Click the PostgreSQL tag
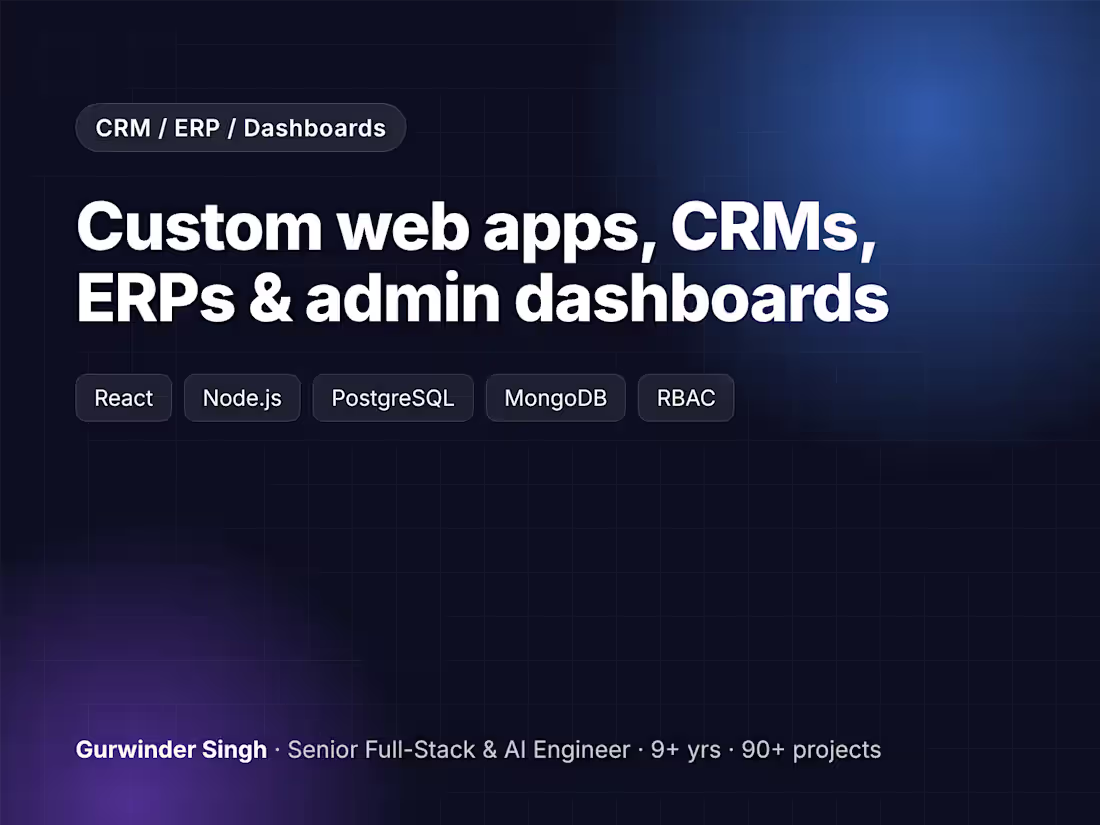Image resolution: width=1100 pixels, height=825 pixels. click(393, 398)
